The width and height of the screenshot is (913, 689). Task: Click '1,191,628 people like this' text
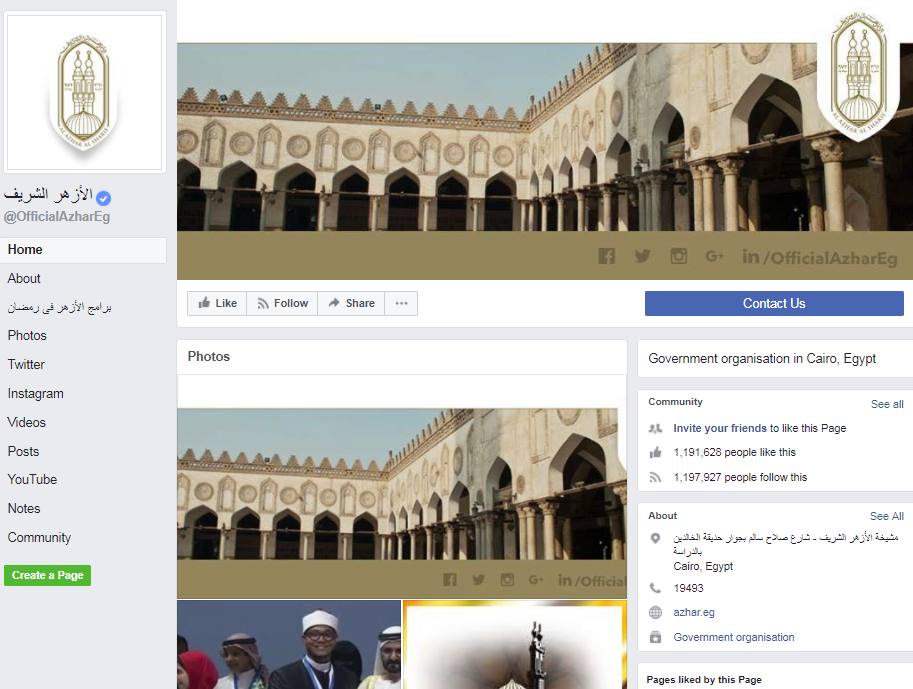pos(734,453)
